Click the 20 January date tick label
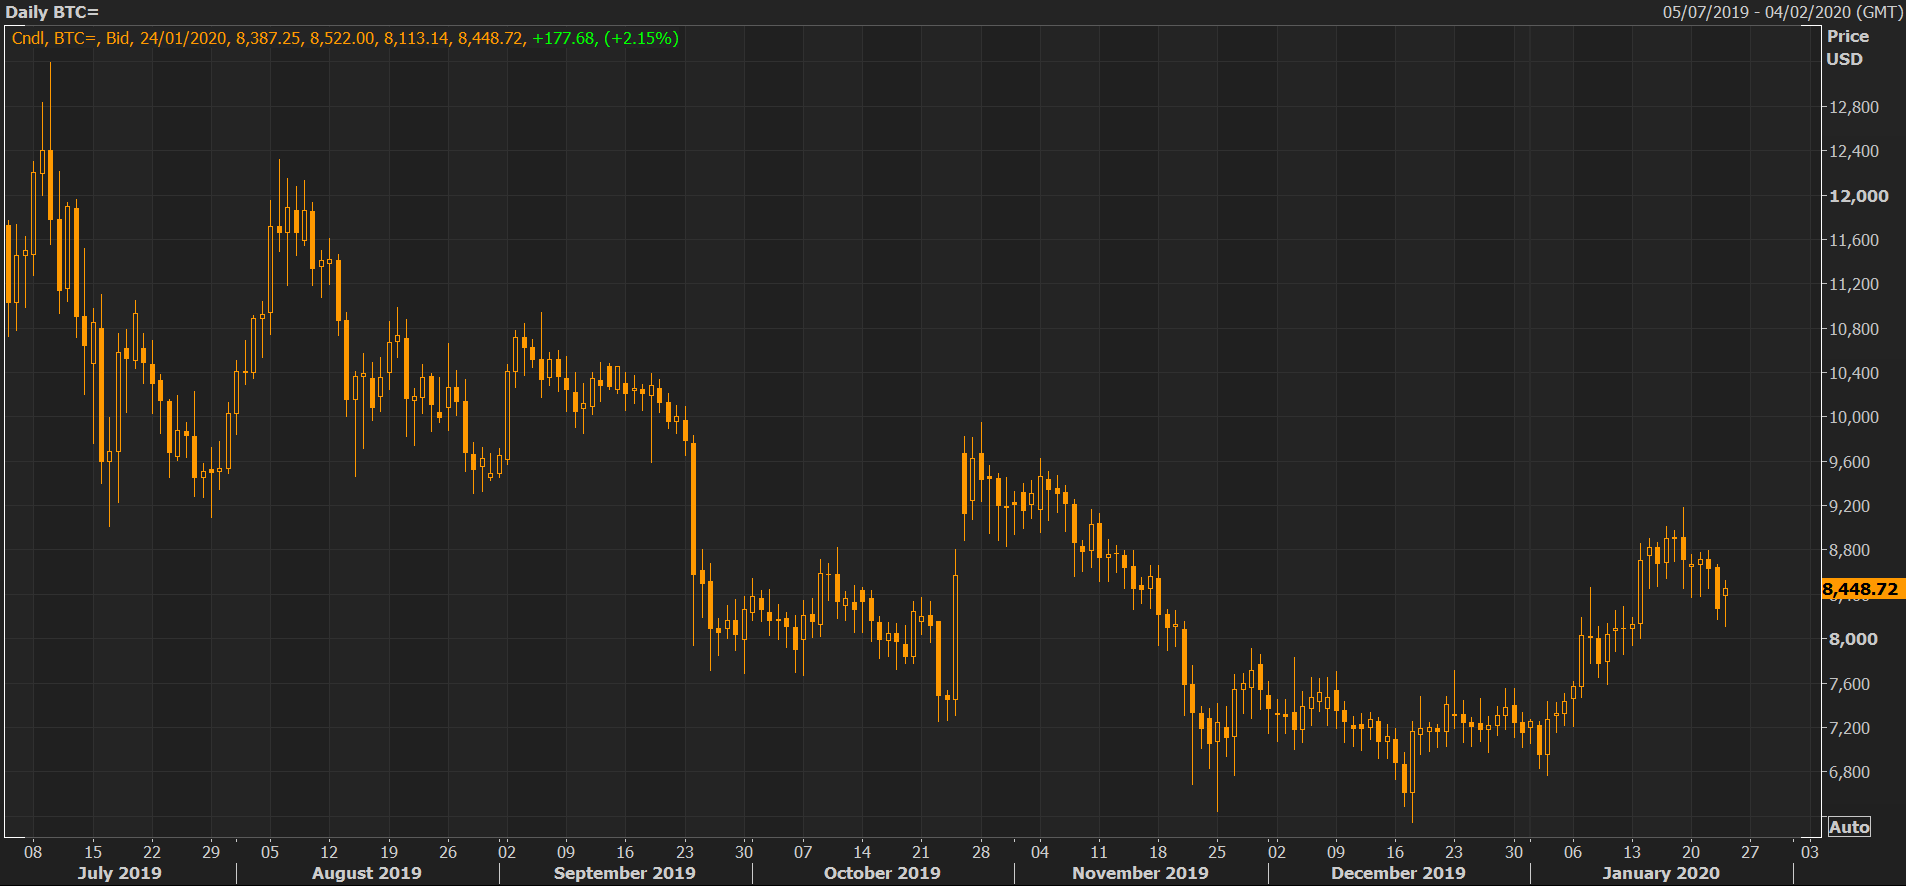The width and height of the screenshot is (1906, 886). click(1691, 852)
